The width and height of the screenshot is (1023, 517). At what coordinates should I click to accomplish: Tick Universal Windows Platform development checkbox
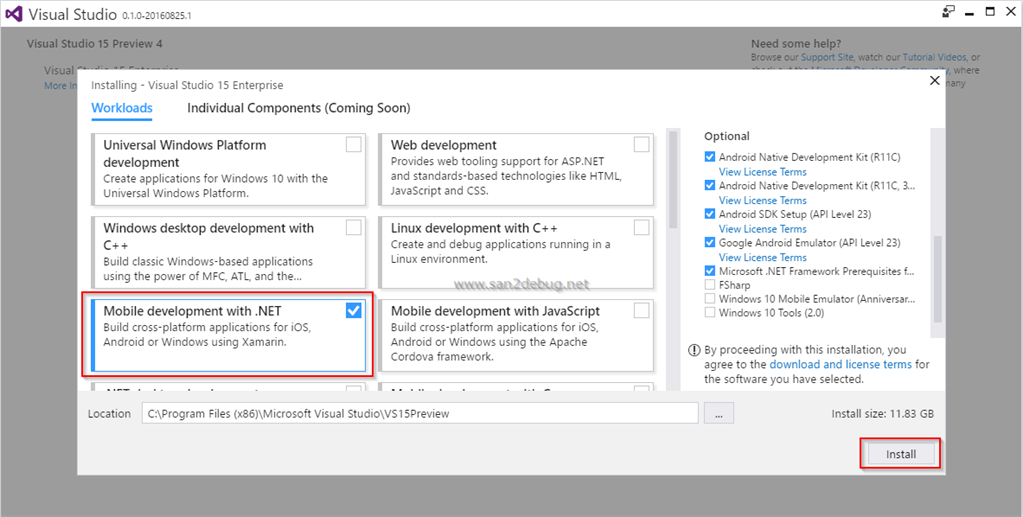(x=353, y=145)
